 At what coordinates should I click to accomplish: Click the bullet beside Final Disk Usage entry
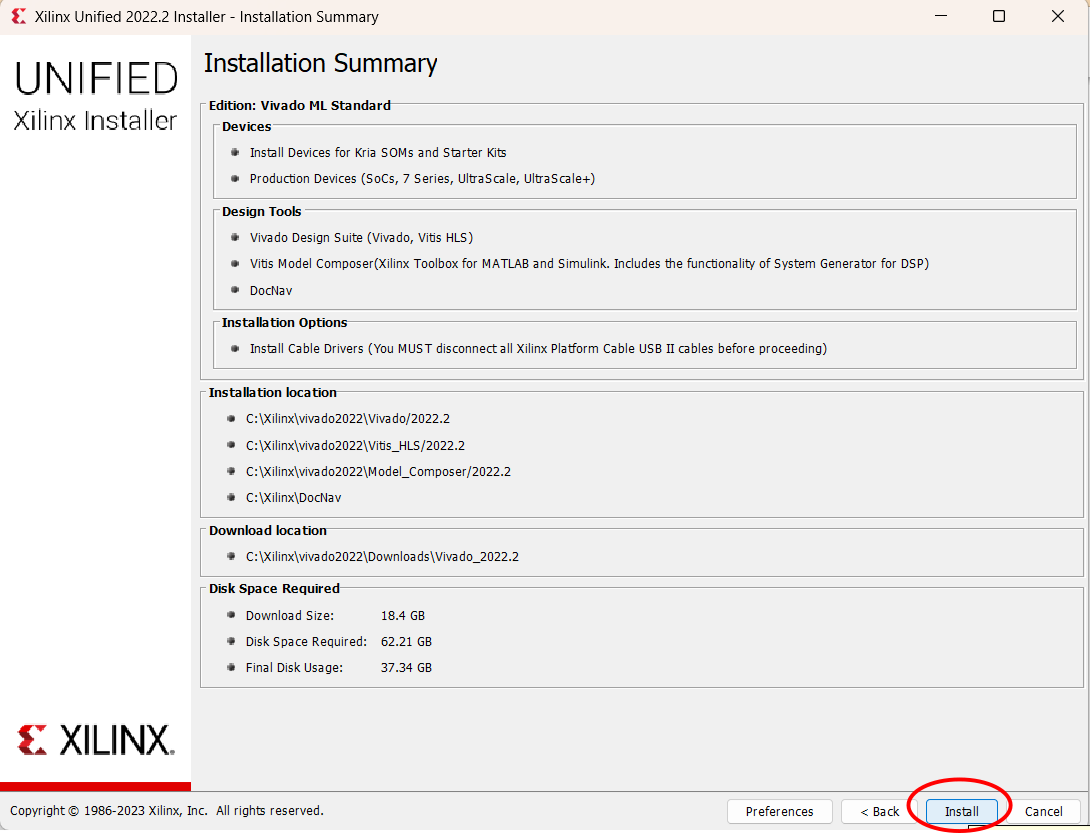click(x=232, y=667)
